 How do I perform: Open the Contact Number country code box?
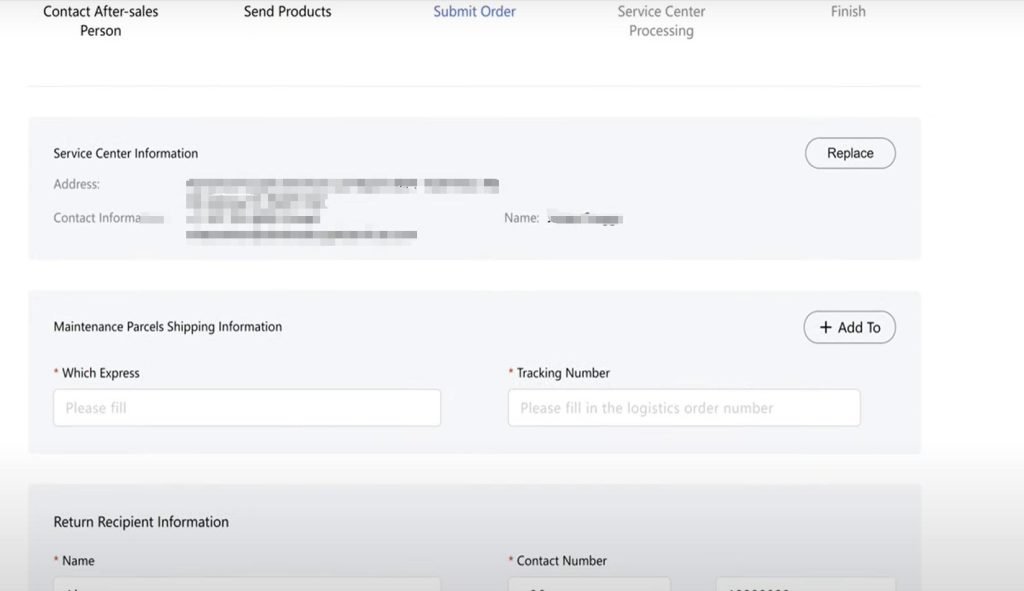coord(589,584)
